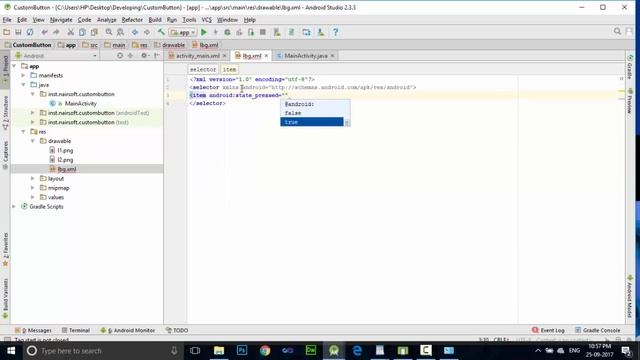Screen dimensions: 640x360
Task: Click the Paste toolbar icon
Action: tap(94, 32)
